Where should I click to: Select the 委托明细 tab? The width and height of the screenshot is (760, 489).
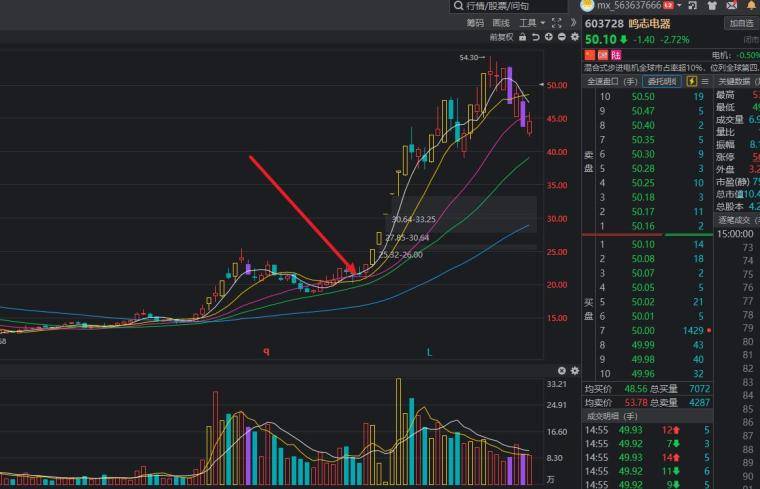pos(662,81)
